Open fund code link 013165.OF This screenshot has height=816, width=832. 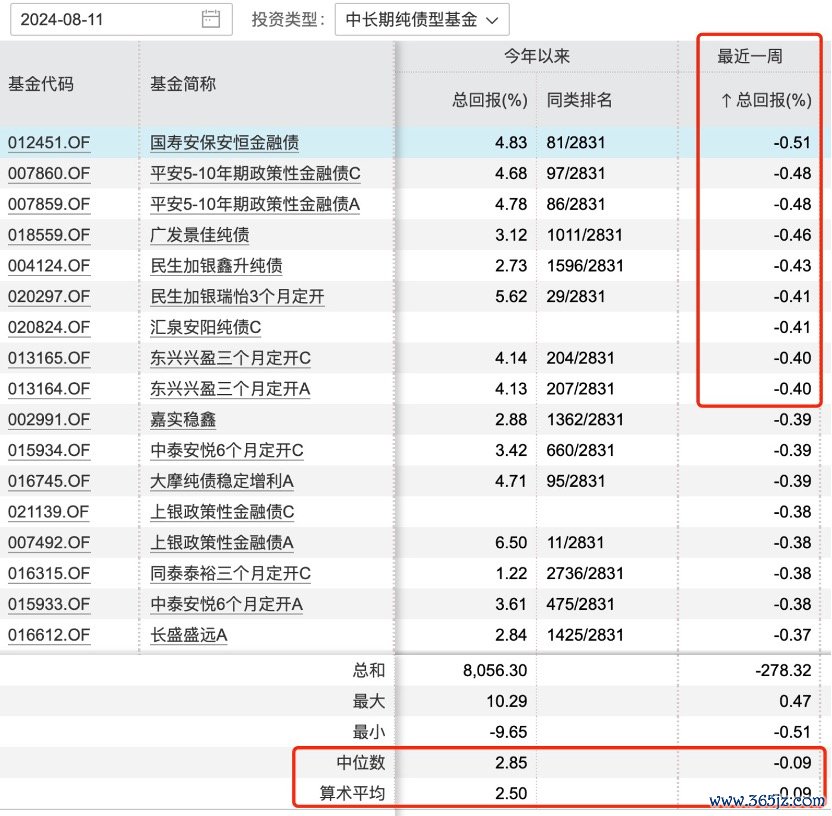[49, 358]
